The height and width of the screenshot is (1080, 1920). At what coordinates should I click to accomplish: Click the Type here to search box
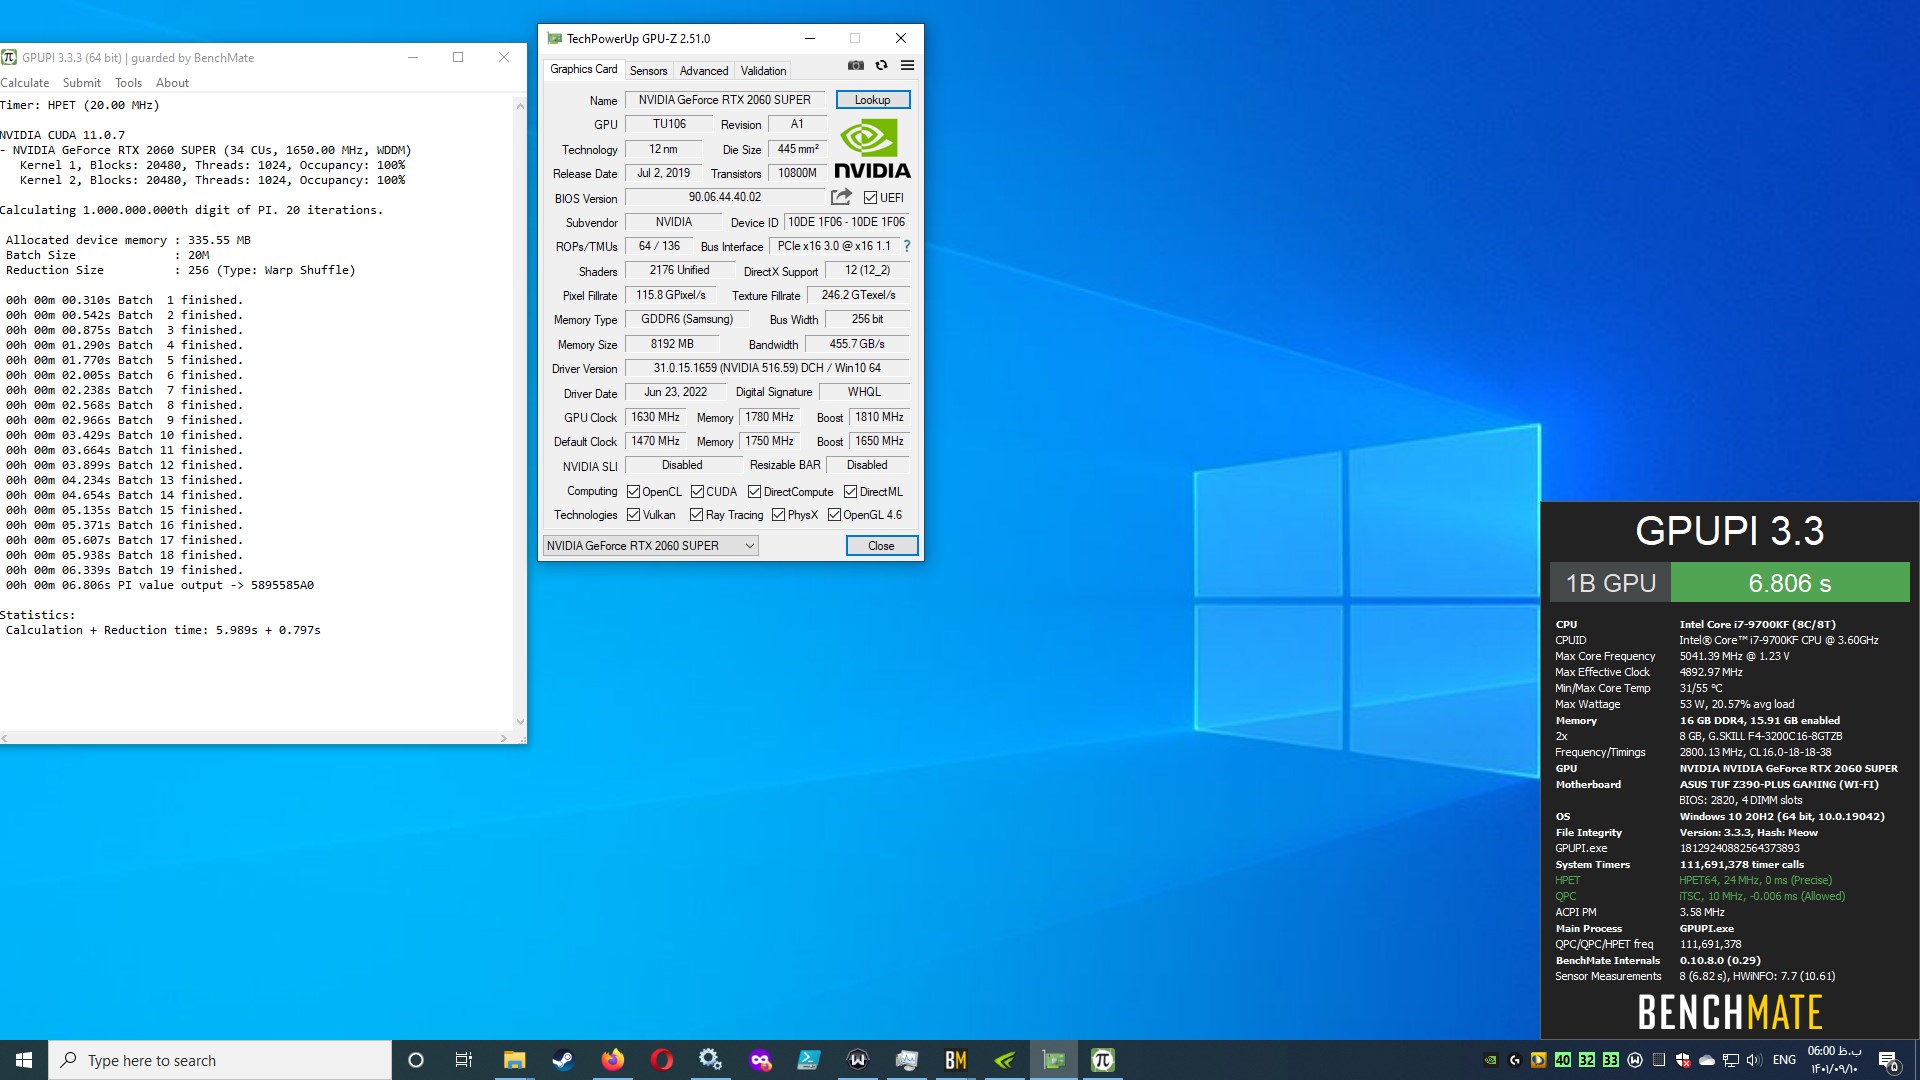point(220,1060)
